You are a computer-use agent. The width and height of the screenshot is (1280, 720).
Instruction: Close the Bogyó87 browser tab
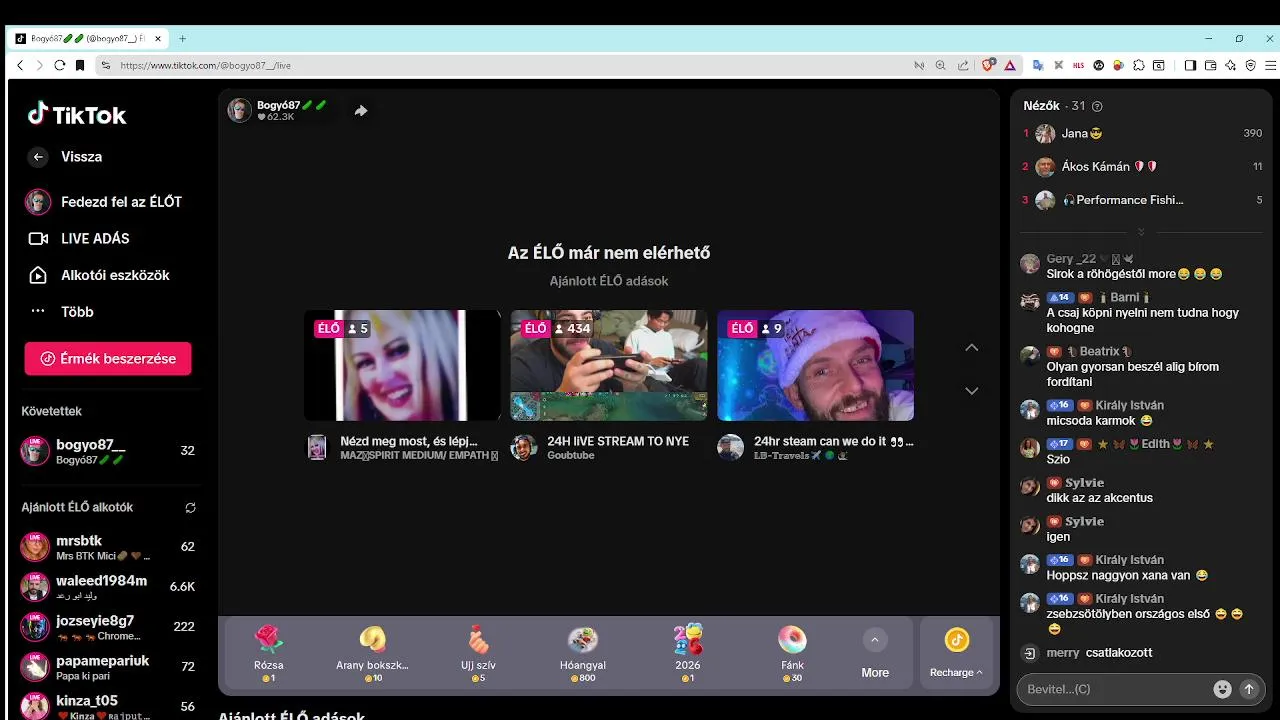click(158, 39)
